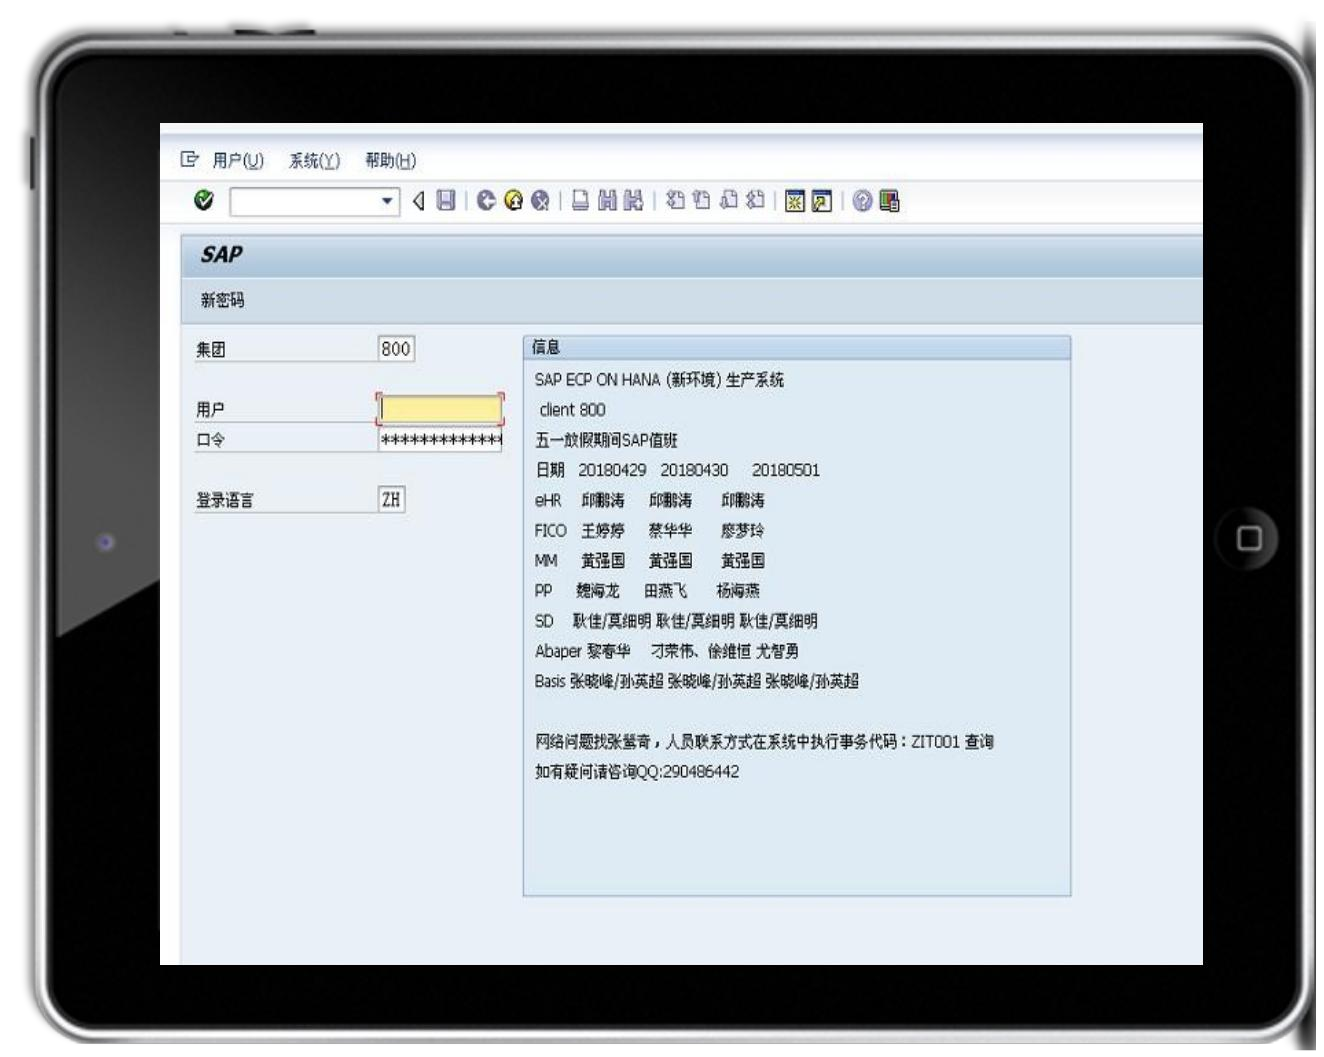Click the green Back arrow icon
The height and width of the screenshot is (1057, 1324).
click(487, 201)
